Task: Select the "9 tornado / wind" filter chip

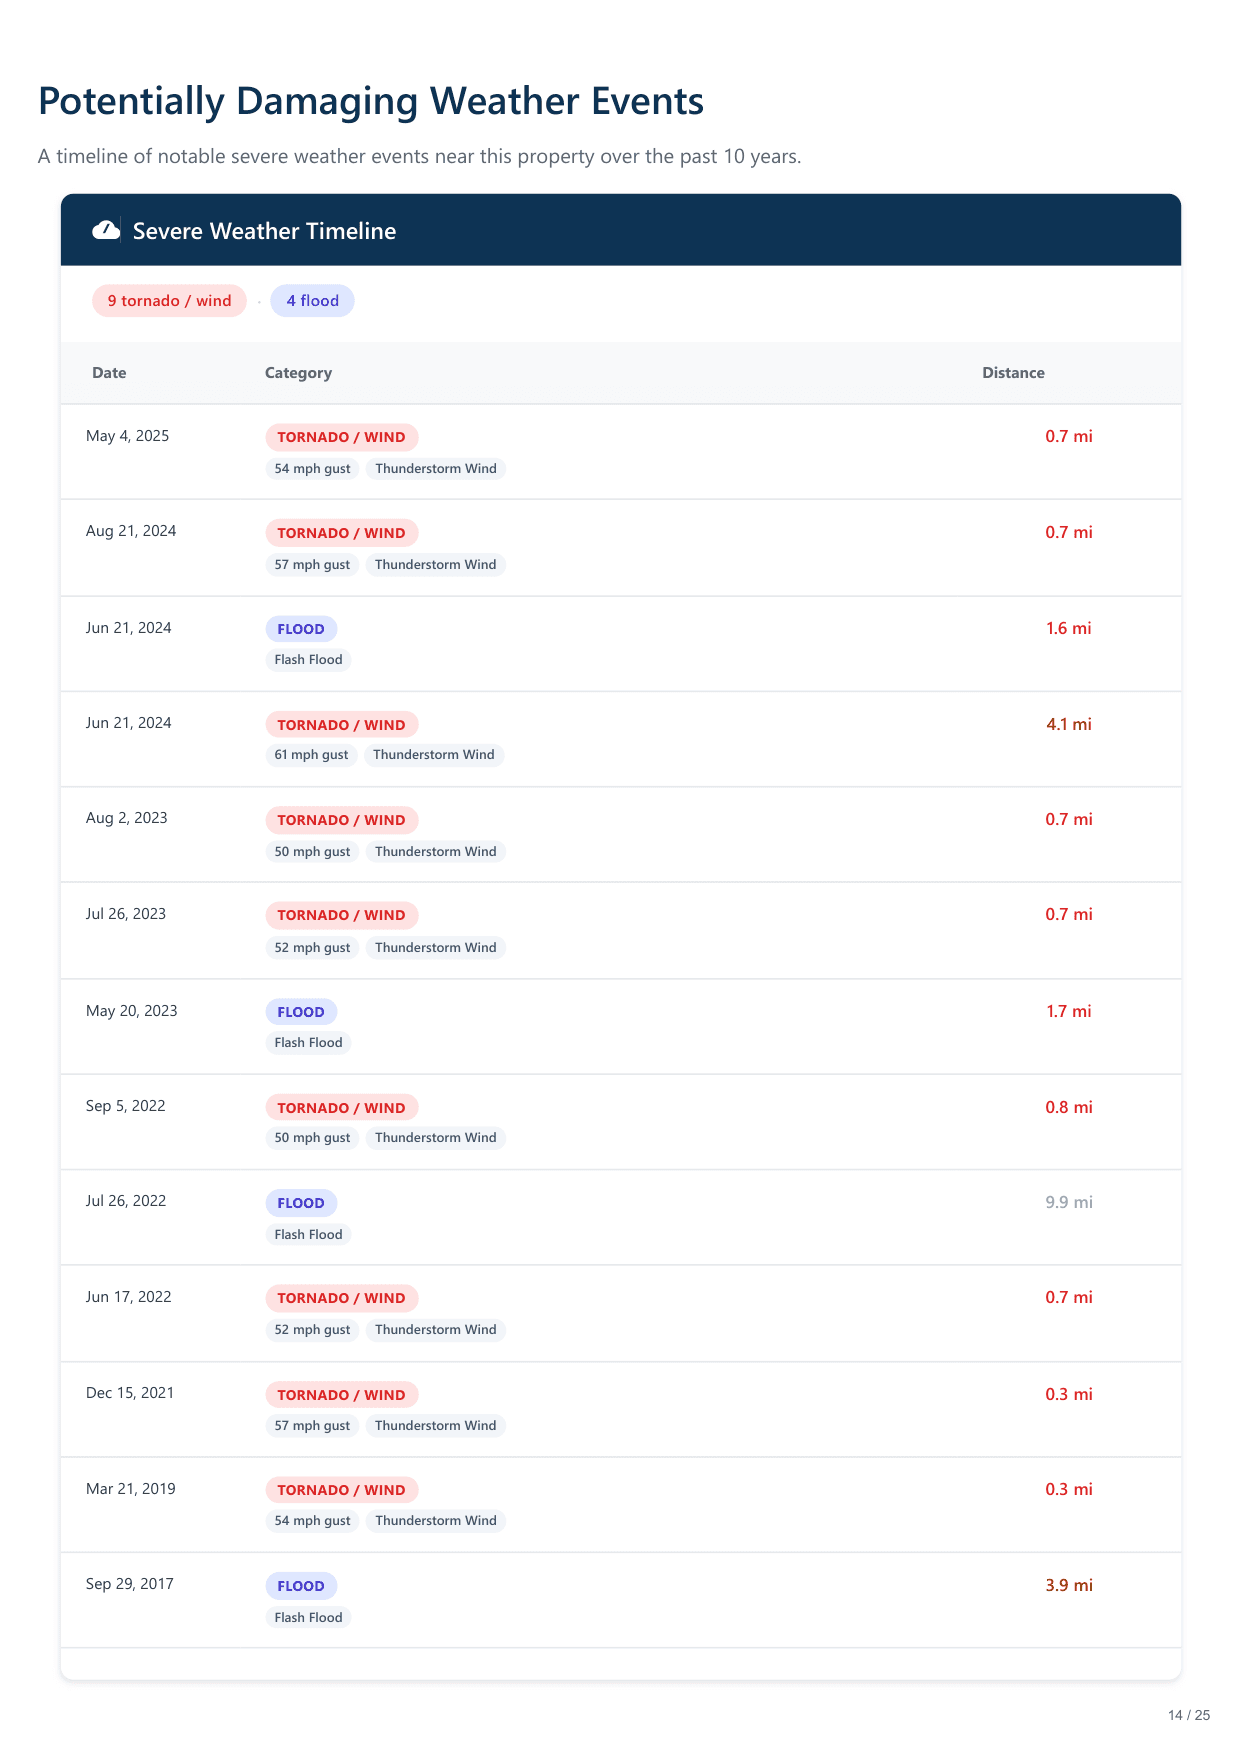Action: [x=169, y=301]
